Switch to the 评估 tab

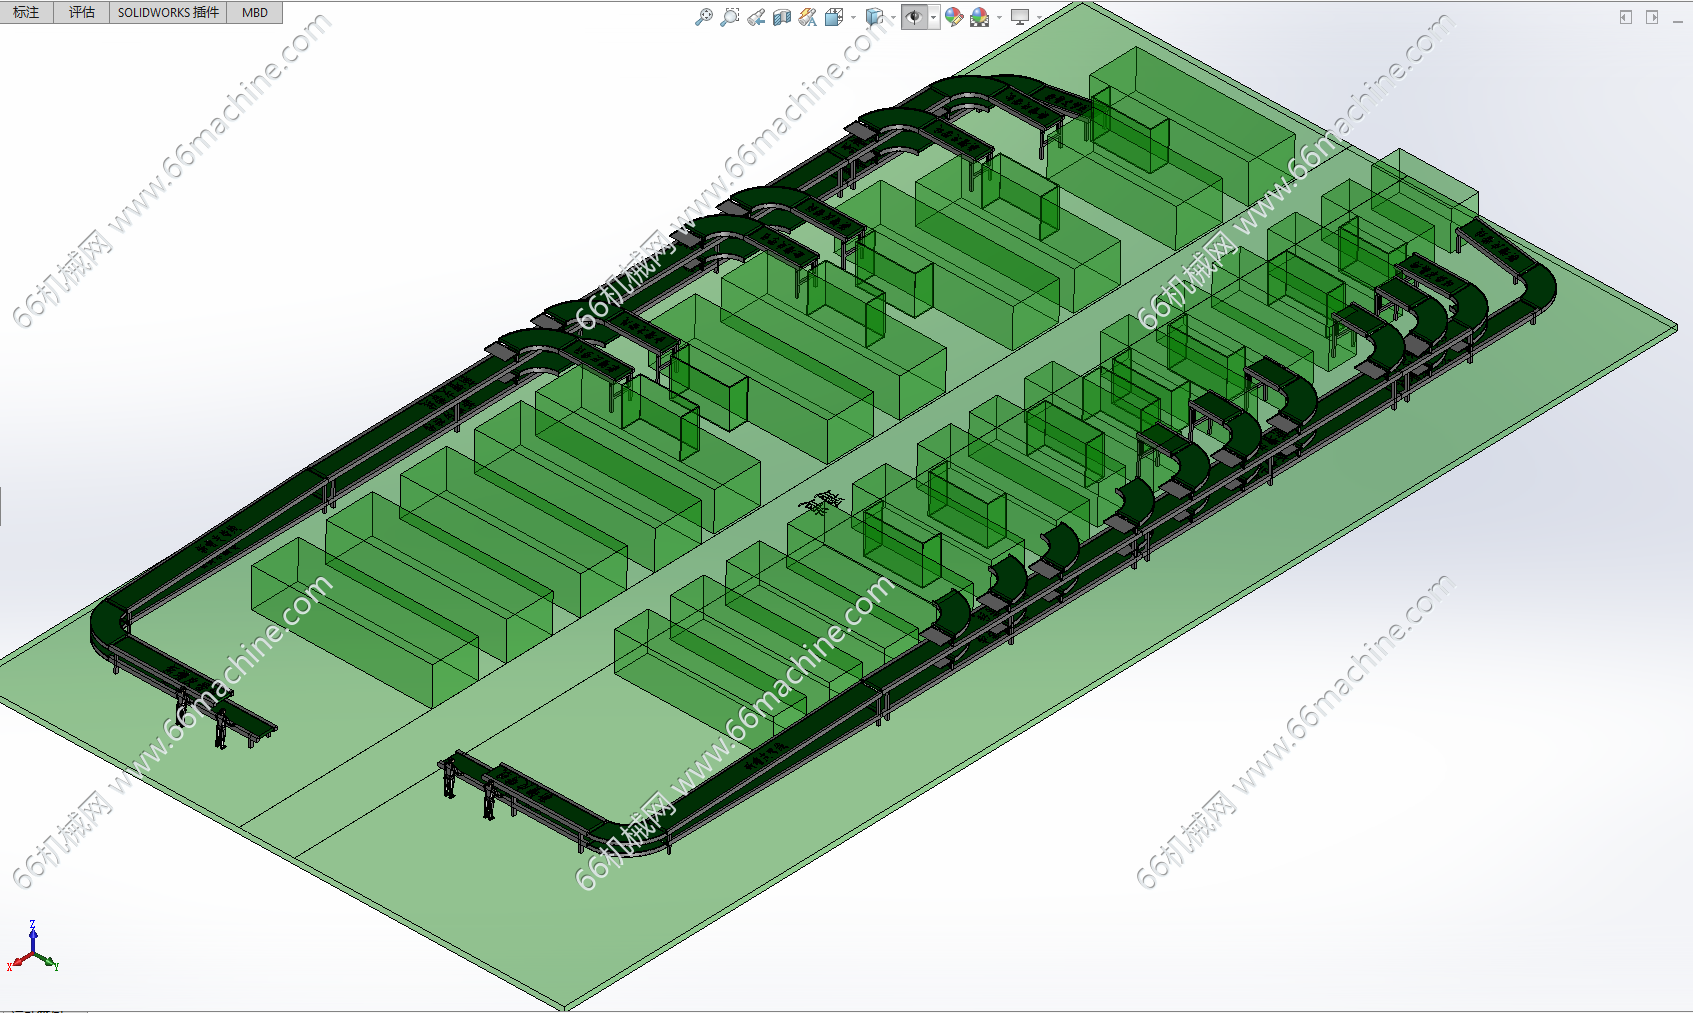[81, 12]
